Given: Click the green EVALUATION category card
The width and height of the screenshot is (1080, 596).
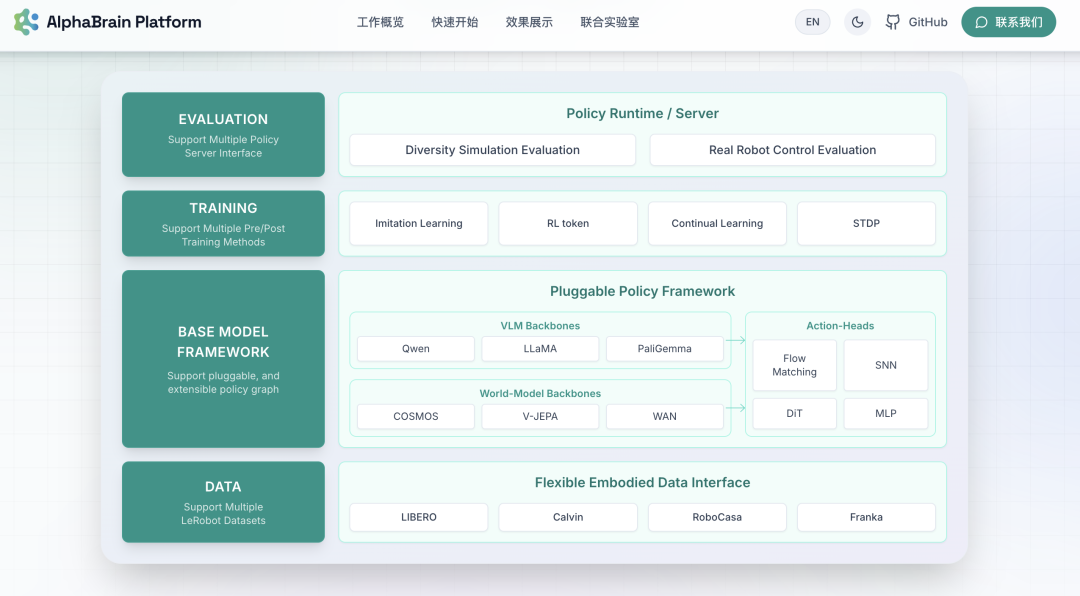Looking at the screenshot, I should [x=223, y=135].
